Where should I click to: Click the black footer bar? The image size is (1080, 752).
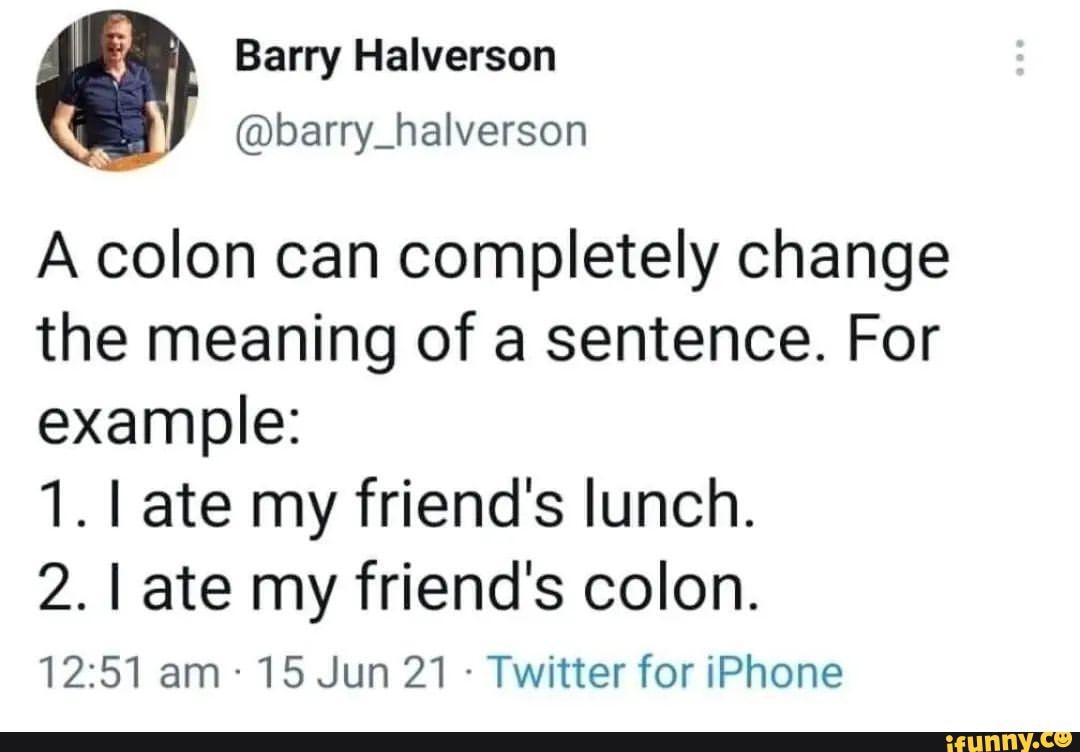point(540,742)
